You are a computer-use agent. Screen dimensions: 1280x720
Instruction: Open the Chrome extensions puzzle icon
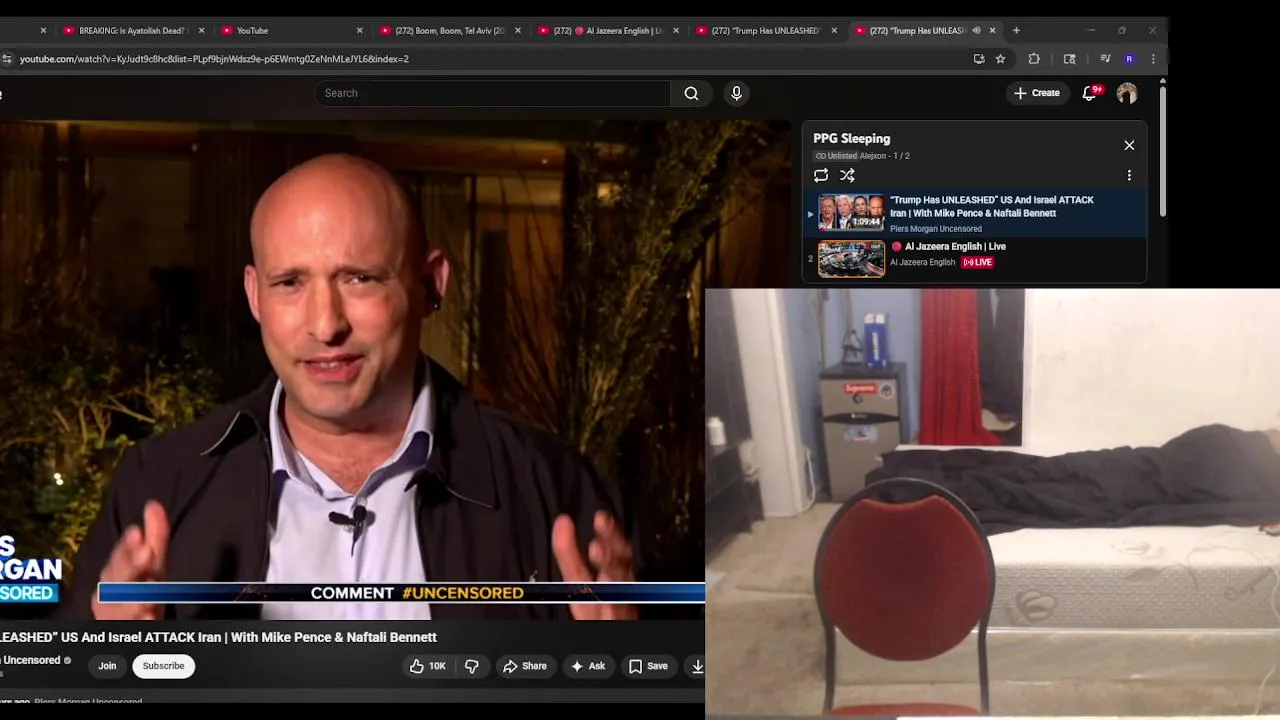pos(1034,59)
